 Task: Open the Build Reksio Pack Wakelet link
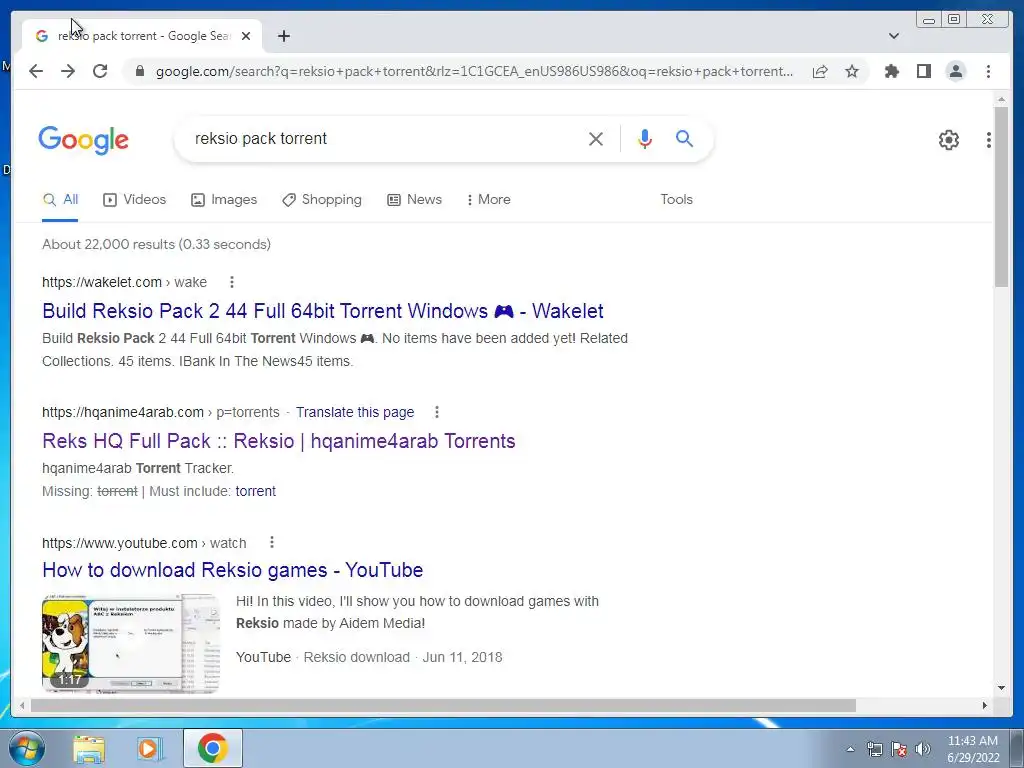(323, 311)
